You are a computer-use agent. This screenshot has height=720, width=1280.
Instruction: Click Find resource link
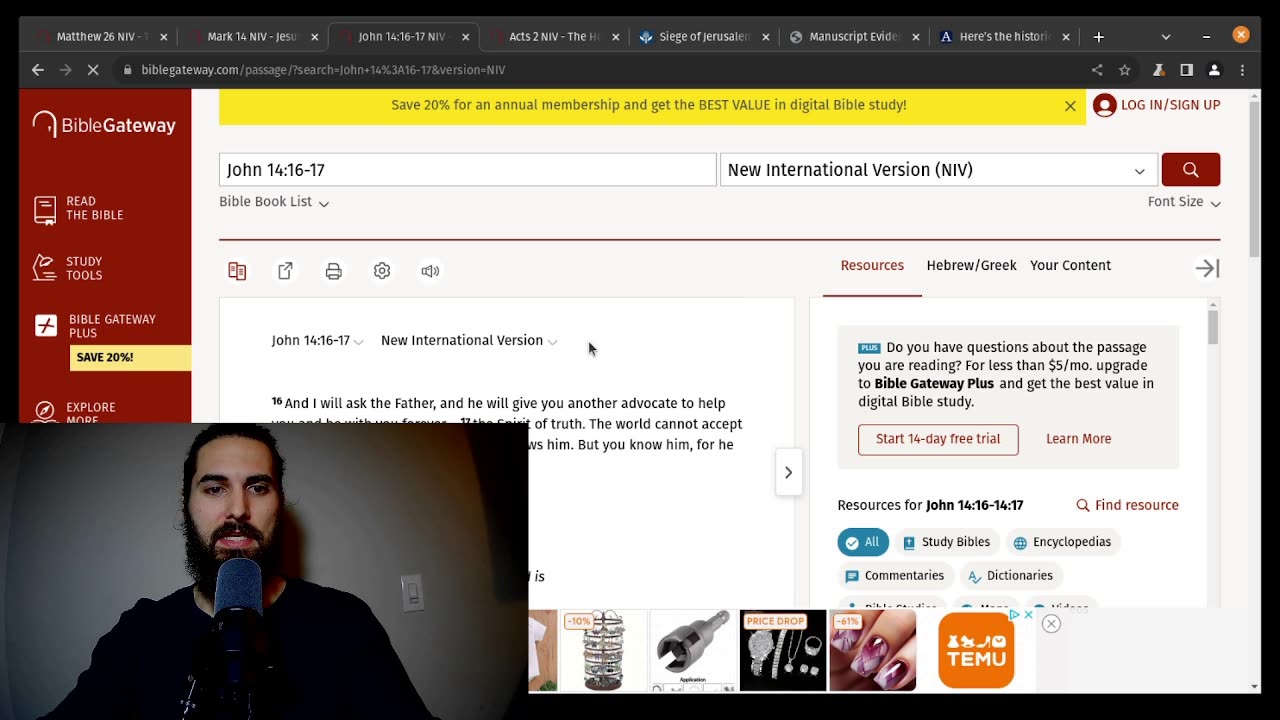pyautogui.click(x=1127, y=505)
